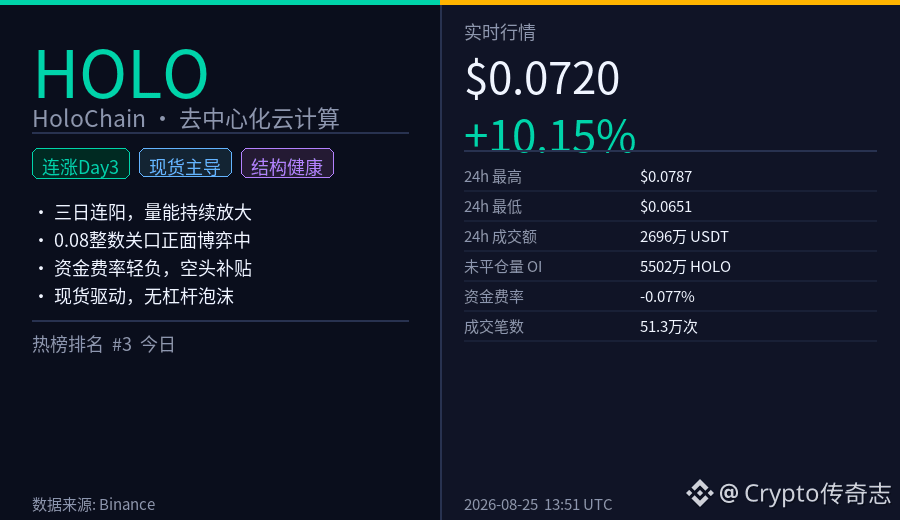
Task: Click the HoloChain · 去中心化云计算 subtitle
Action: coord(186,119)
